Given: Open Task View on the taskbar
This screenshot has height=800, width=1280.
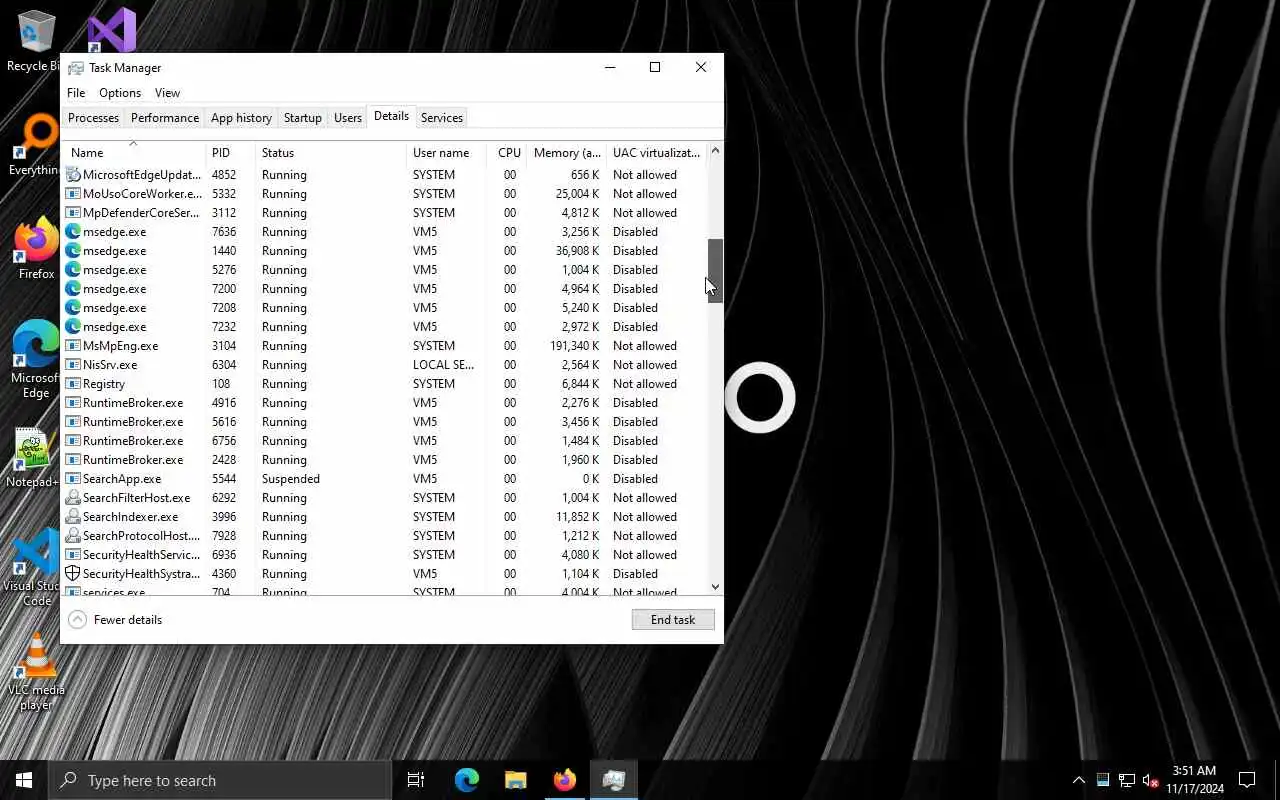Looking at the screenshot, I should point(416,780).
